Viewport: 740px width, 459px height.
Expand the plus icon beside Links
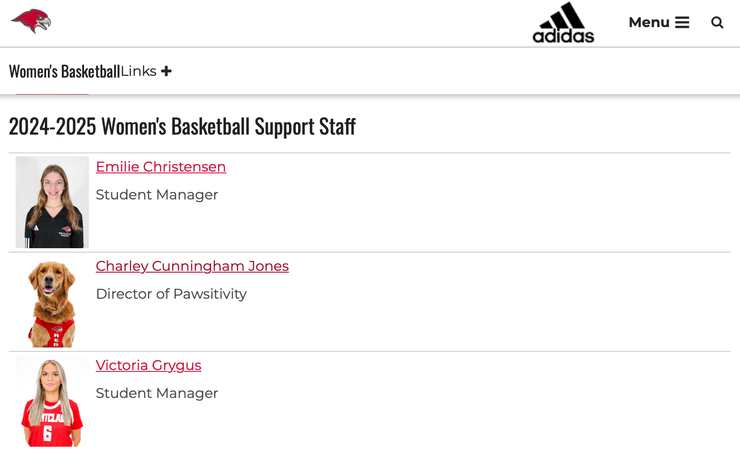(x=166, y=71)
